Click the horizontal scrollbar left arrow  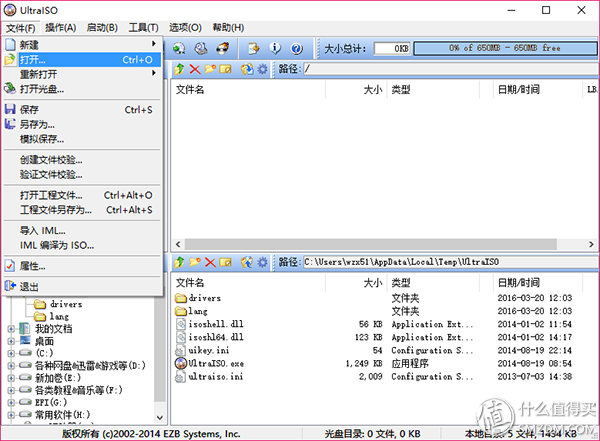click(x=178, y=244)
